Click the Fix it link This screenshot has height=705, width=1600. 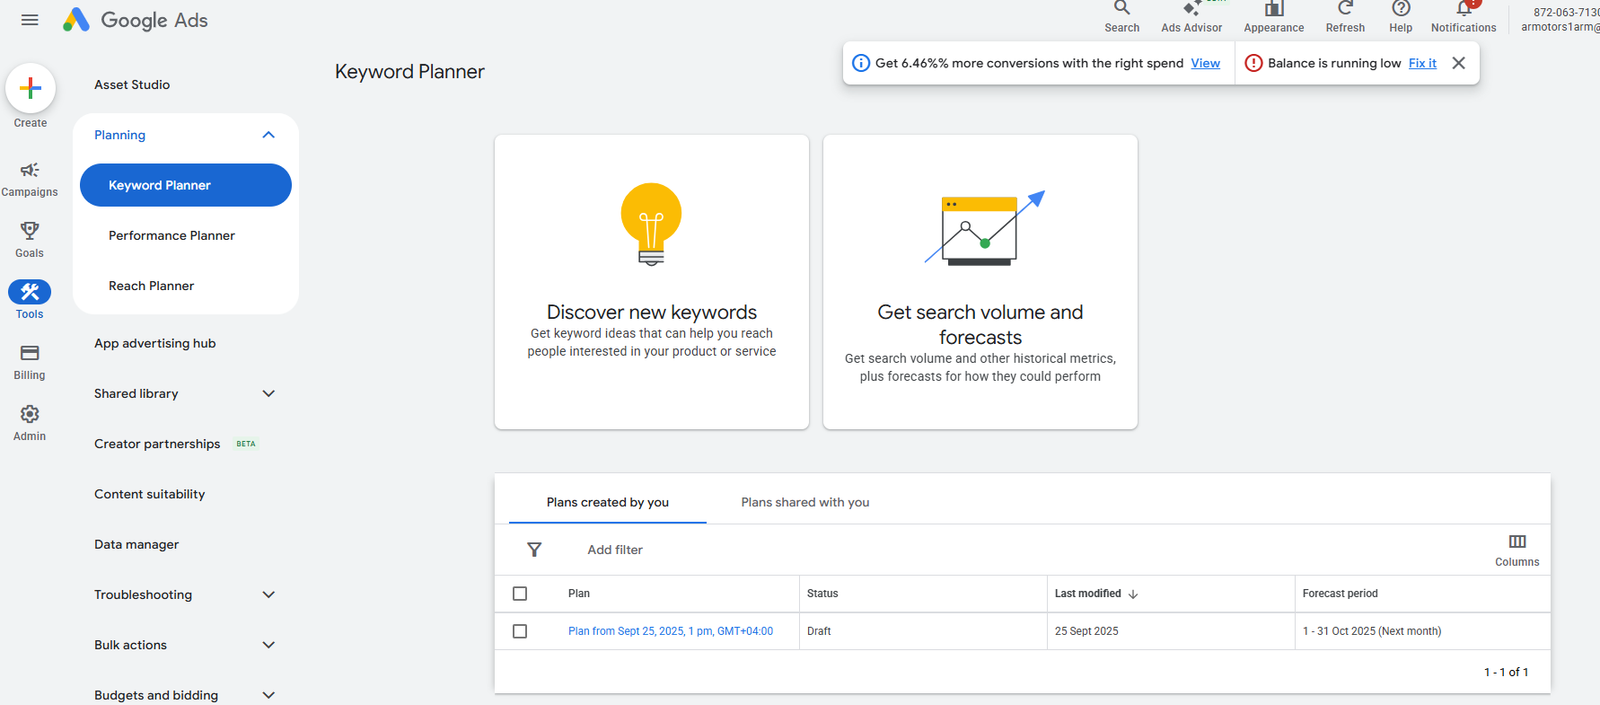(1422, 63)
